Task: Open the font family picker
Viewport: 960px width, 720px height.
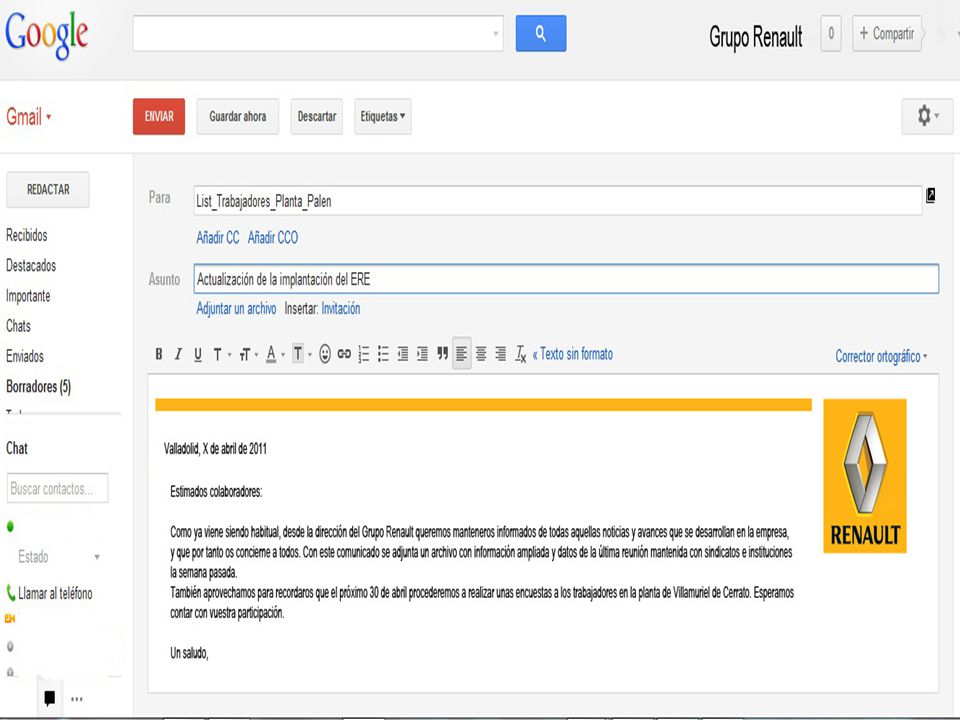Action: pyautogui.click(x=222, y=354)
